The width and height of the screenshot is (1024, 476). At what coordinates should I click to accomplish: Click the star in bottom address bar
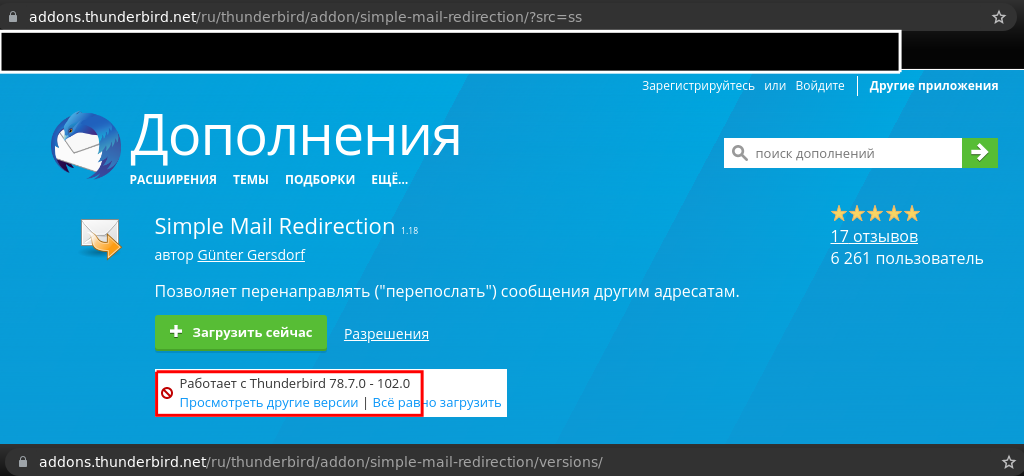1008,462
